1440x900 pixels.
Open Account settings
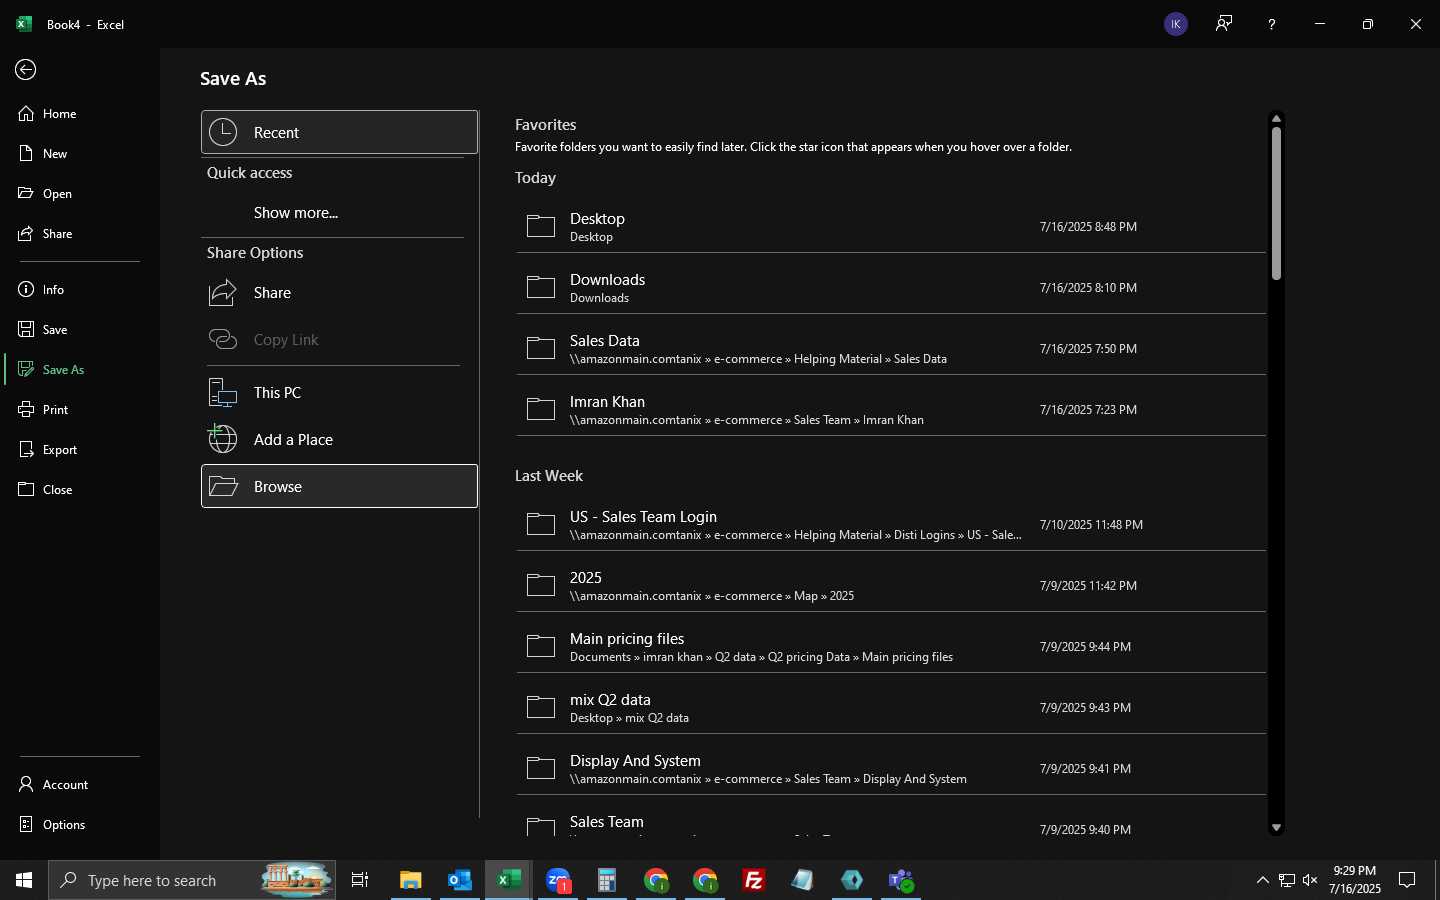(x=80, y=785)
